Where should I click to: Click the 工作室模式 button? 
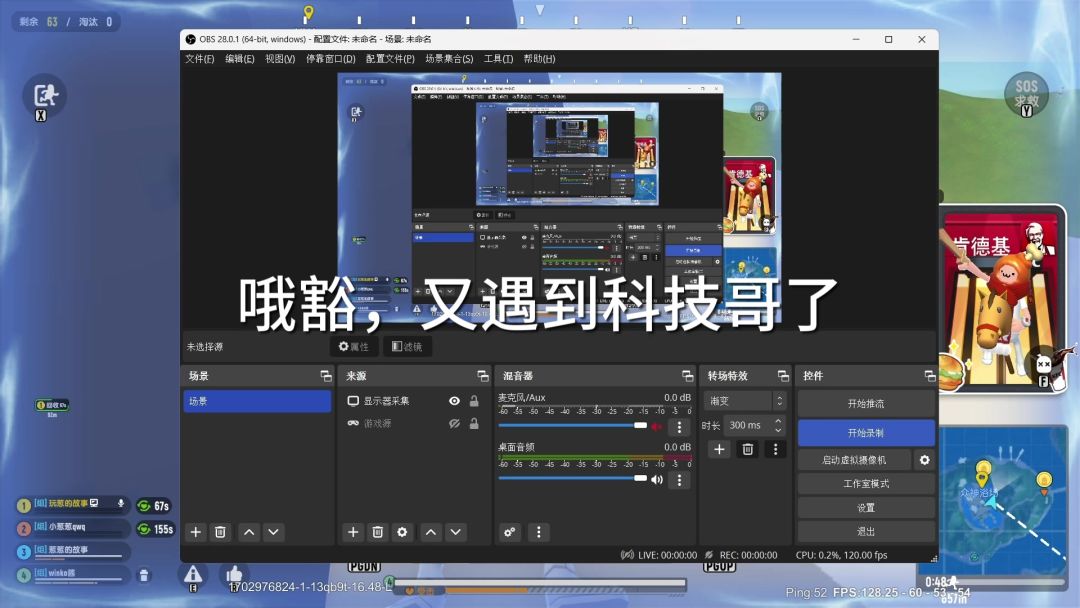[x=866, y=483]
